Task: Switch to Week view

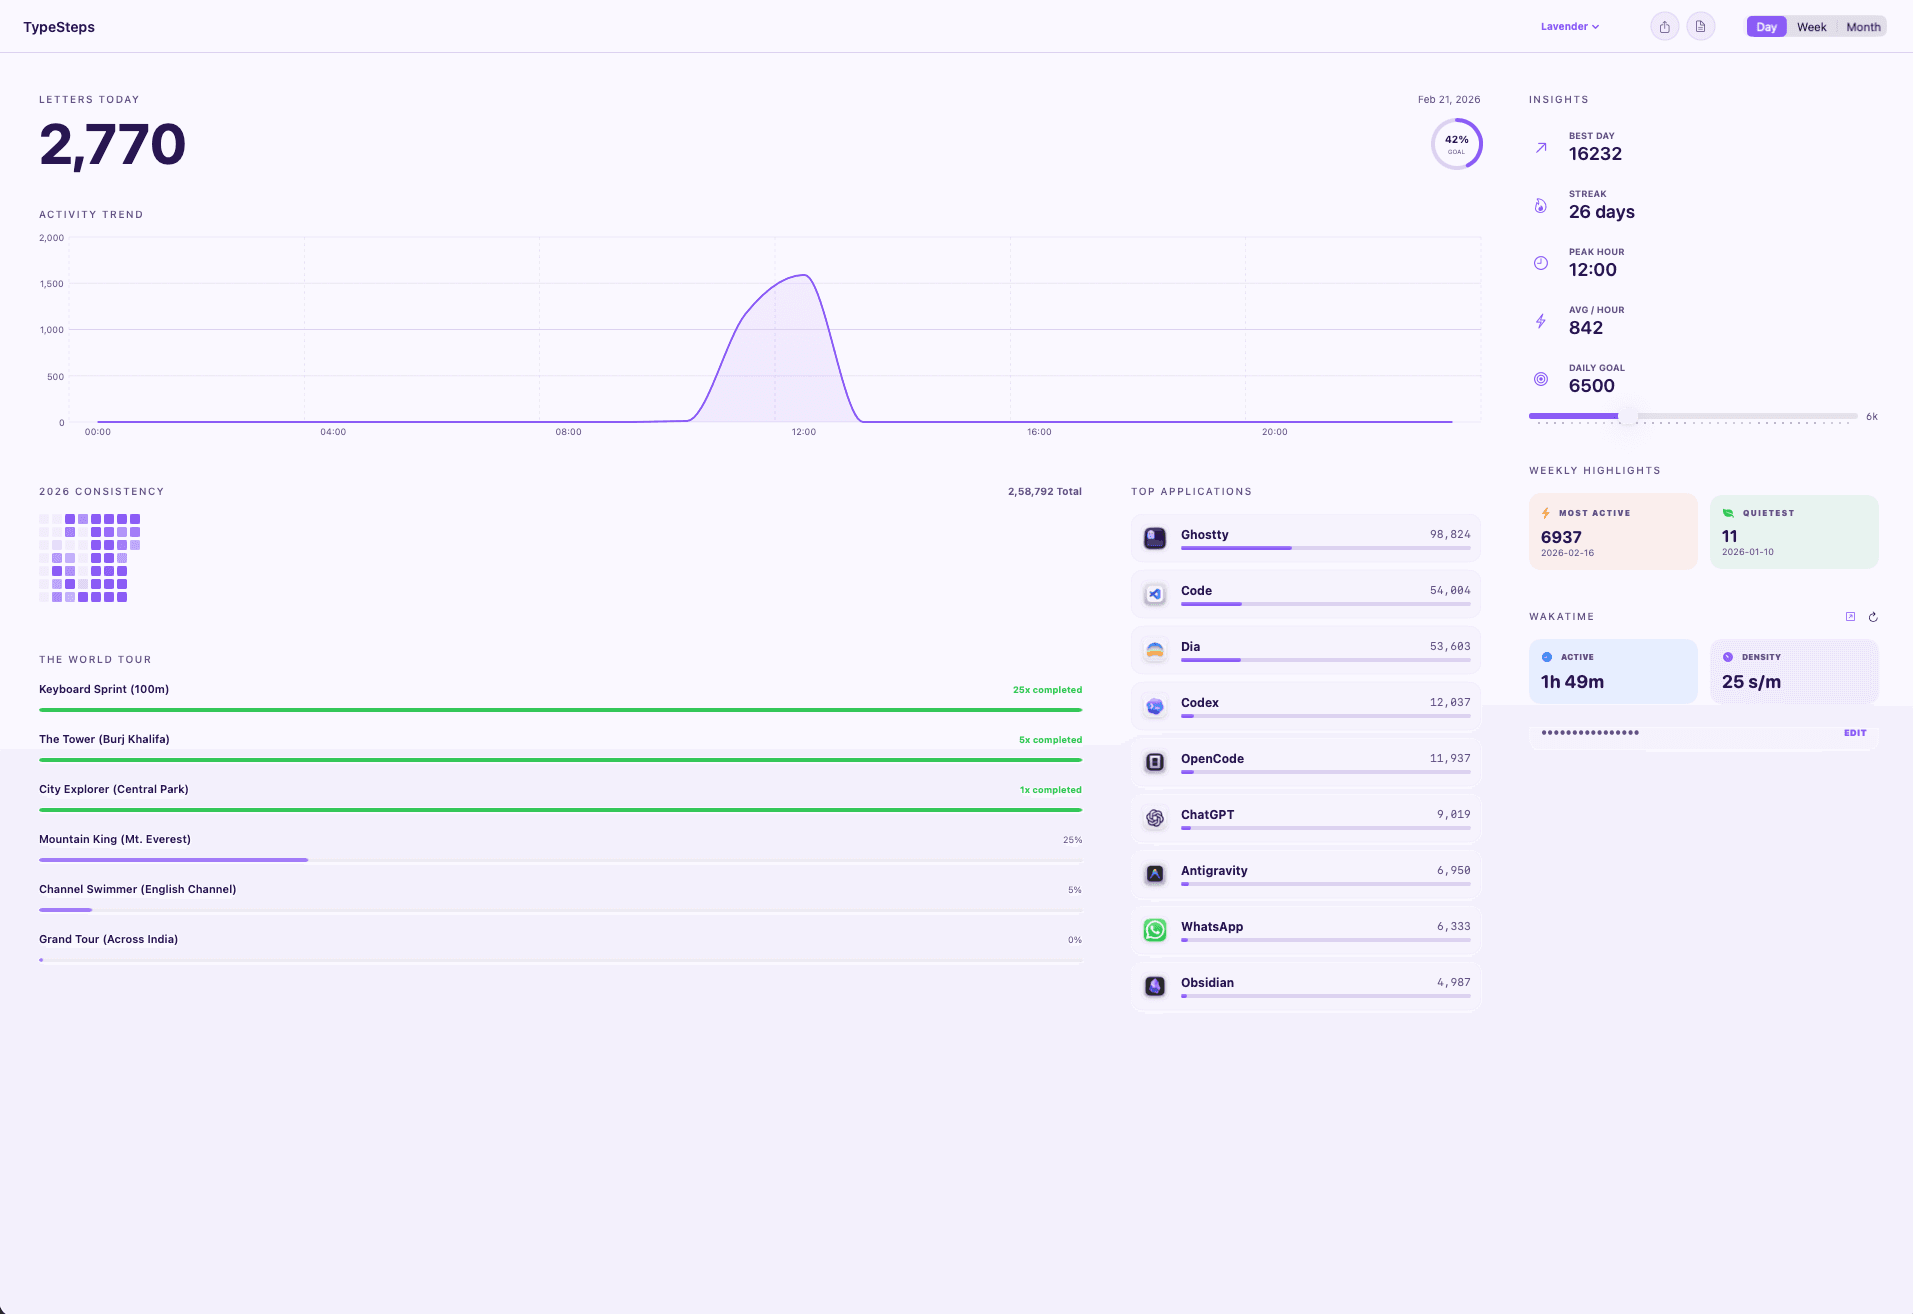Action: coord(1811,27)
